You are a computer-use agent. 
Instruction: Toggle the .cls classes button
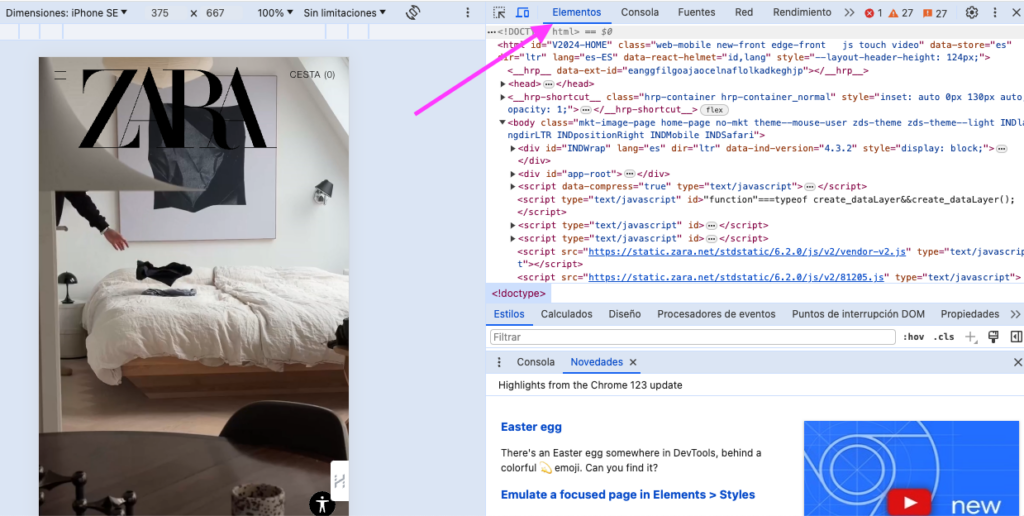[943, 337]
